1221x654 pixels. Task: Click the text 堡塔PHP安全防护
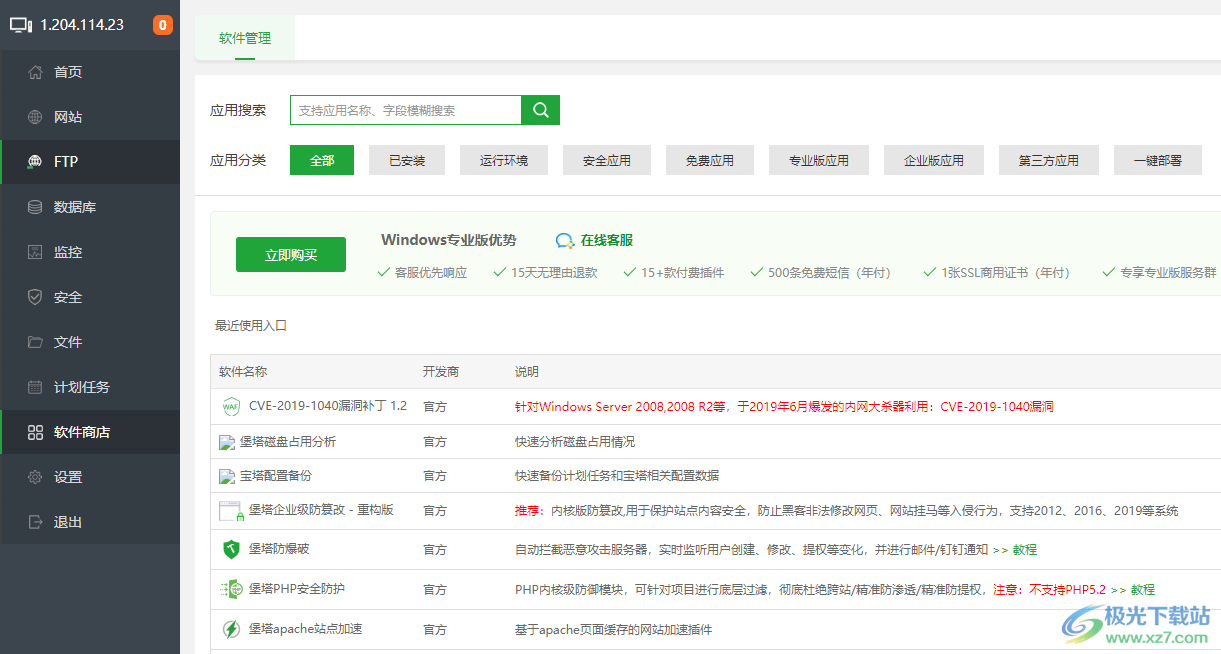pos(297,588)
